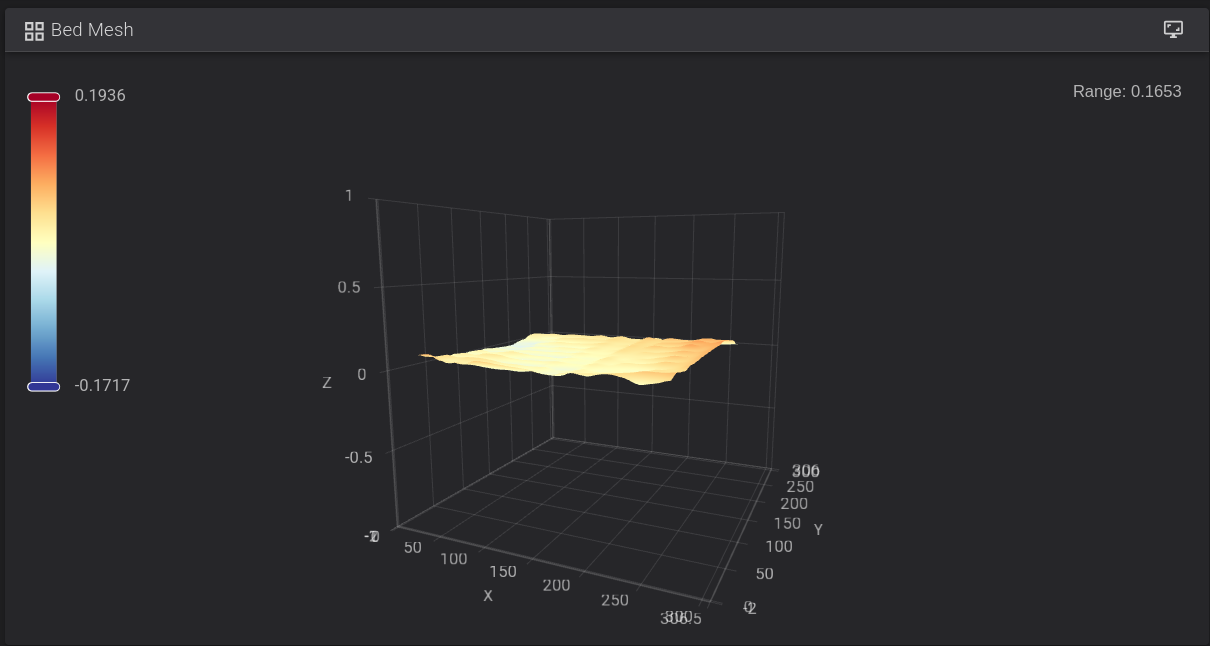The height and width of the screenshot is (646, 1210).
Task: Click the Bed Mesh grid icon
Action: (x=34, y=30)
